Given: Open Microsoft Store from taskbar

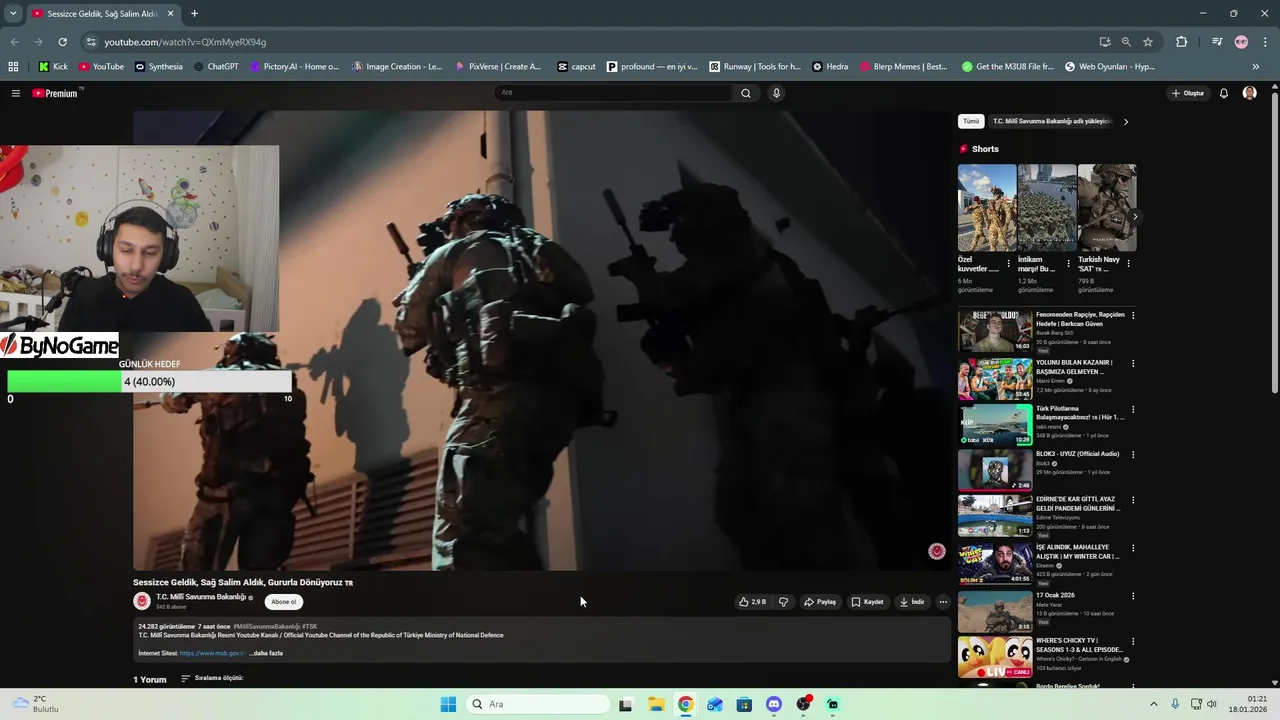Looking at the screenshot, I should 744,704.
